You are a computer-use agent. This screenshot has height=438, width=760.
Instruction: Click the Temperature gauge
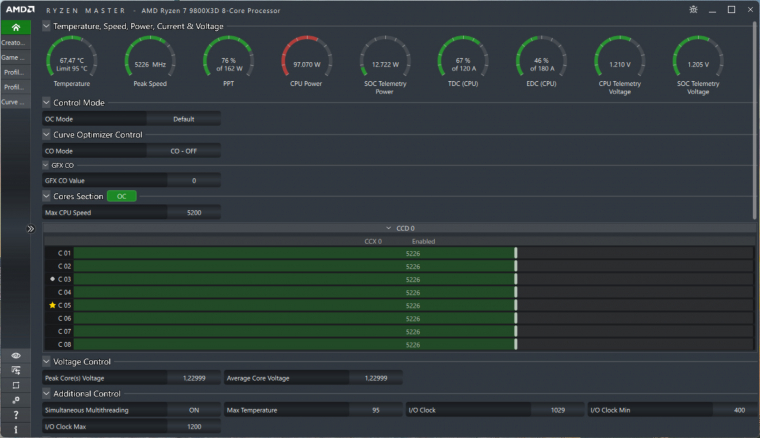coord(72,61)
